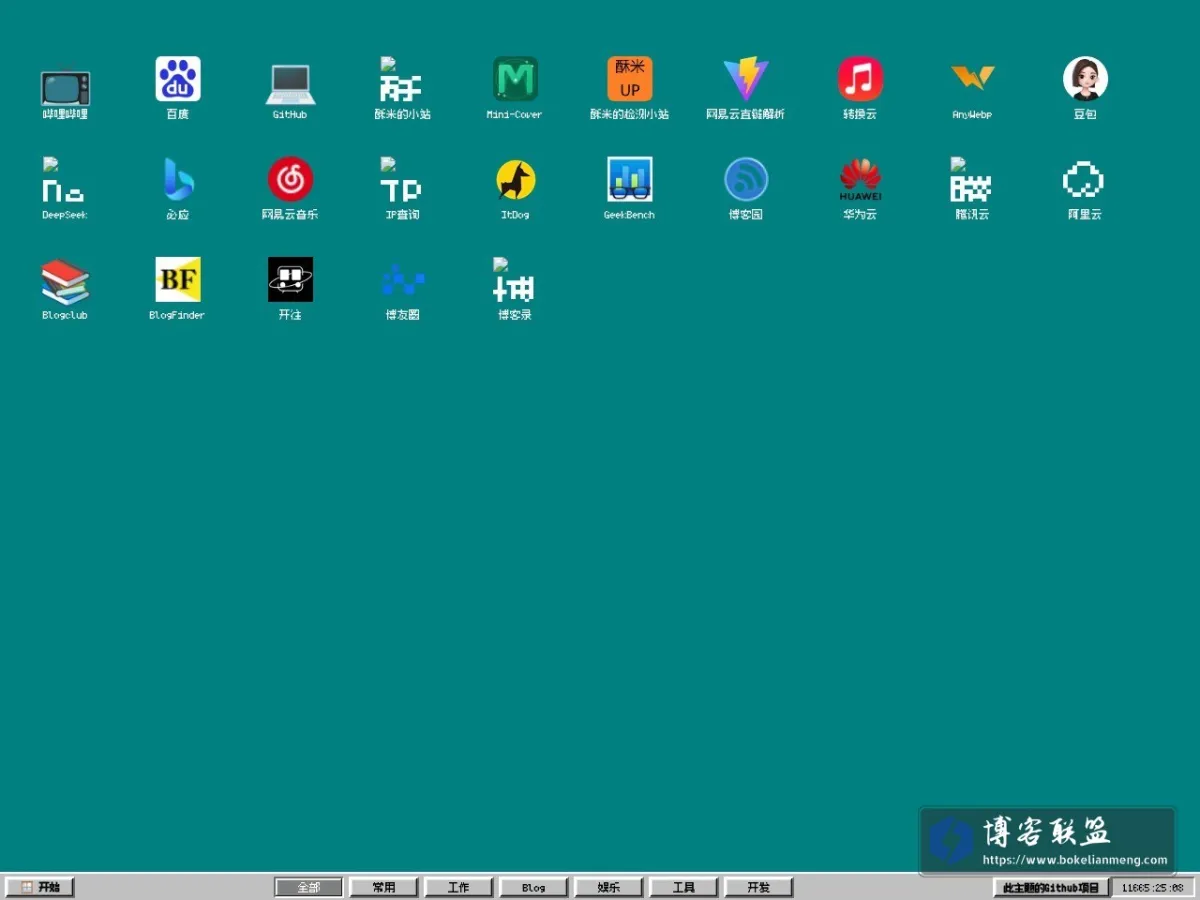Image resolution: width=1200 pixels, height=900 pixels.
Task: Select the 全部 category tab
Action: tap(309, 887)
